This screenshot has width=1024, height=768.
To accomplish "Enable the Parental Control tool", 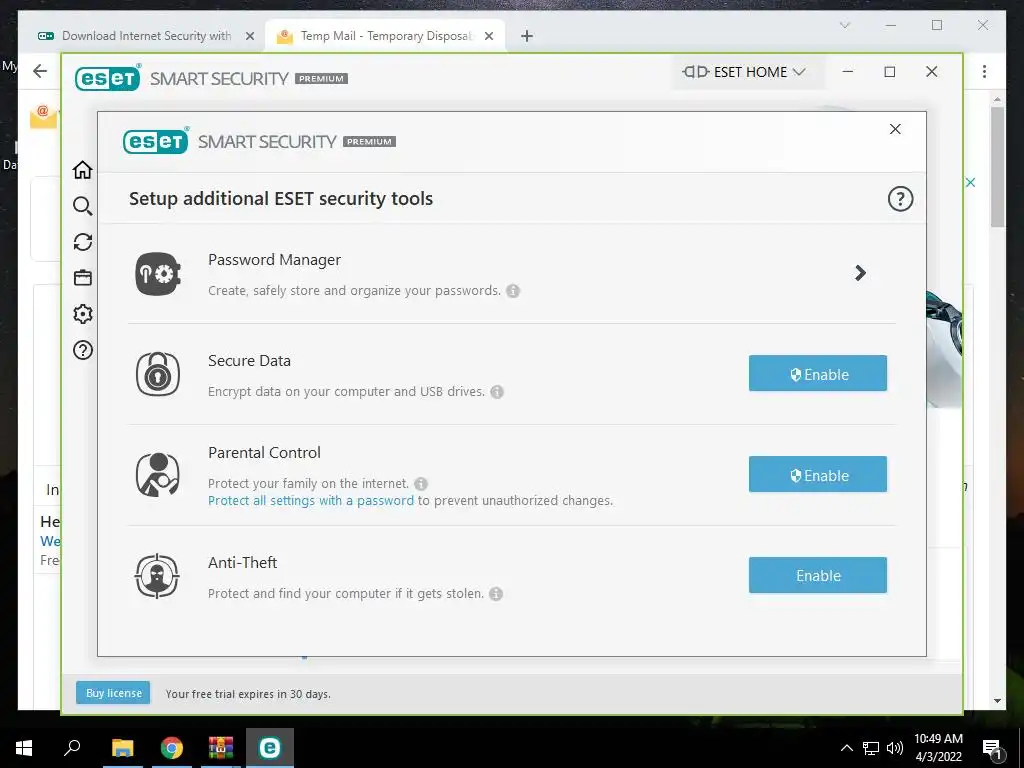I will pos(818,475).
